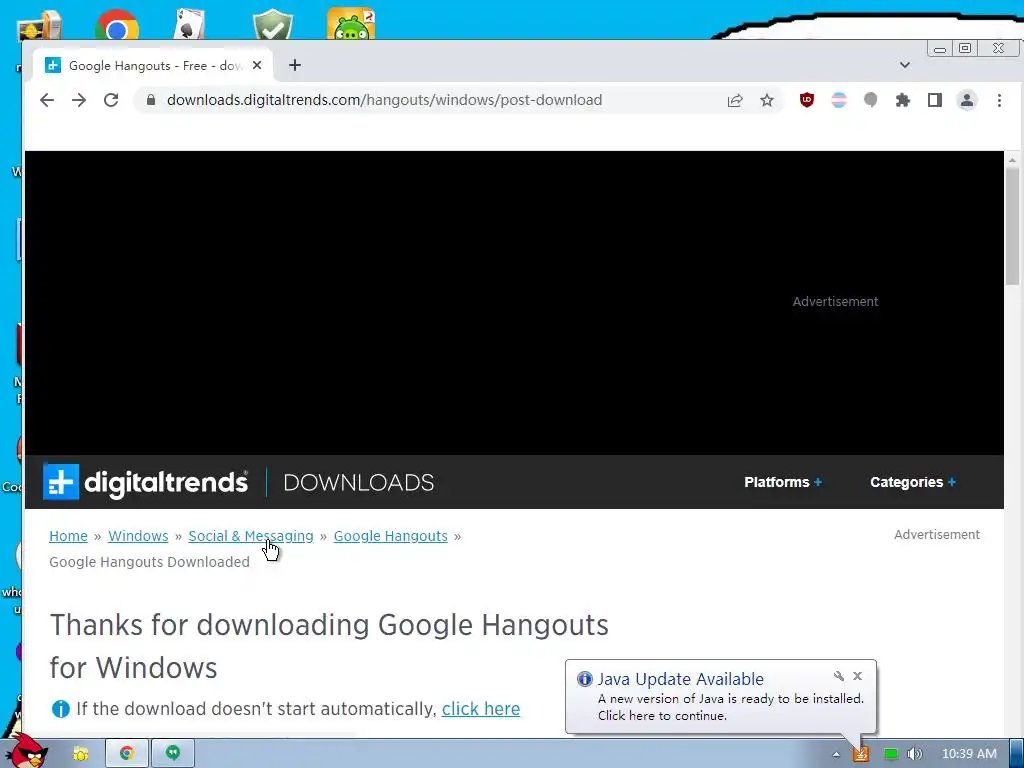Viewport: 1024px width, 768px height.
Task: Select the Google Hangouts browser tab
Action: coord(153,65)
